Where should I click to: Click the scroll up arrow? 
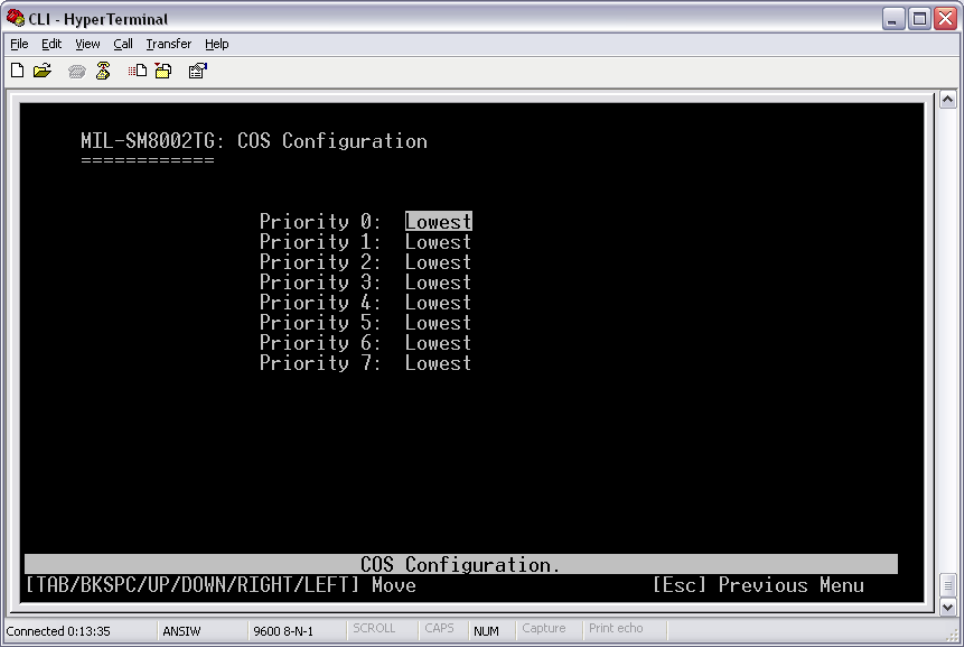(947, 99)
